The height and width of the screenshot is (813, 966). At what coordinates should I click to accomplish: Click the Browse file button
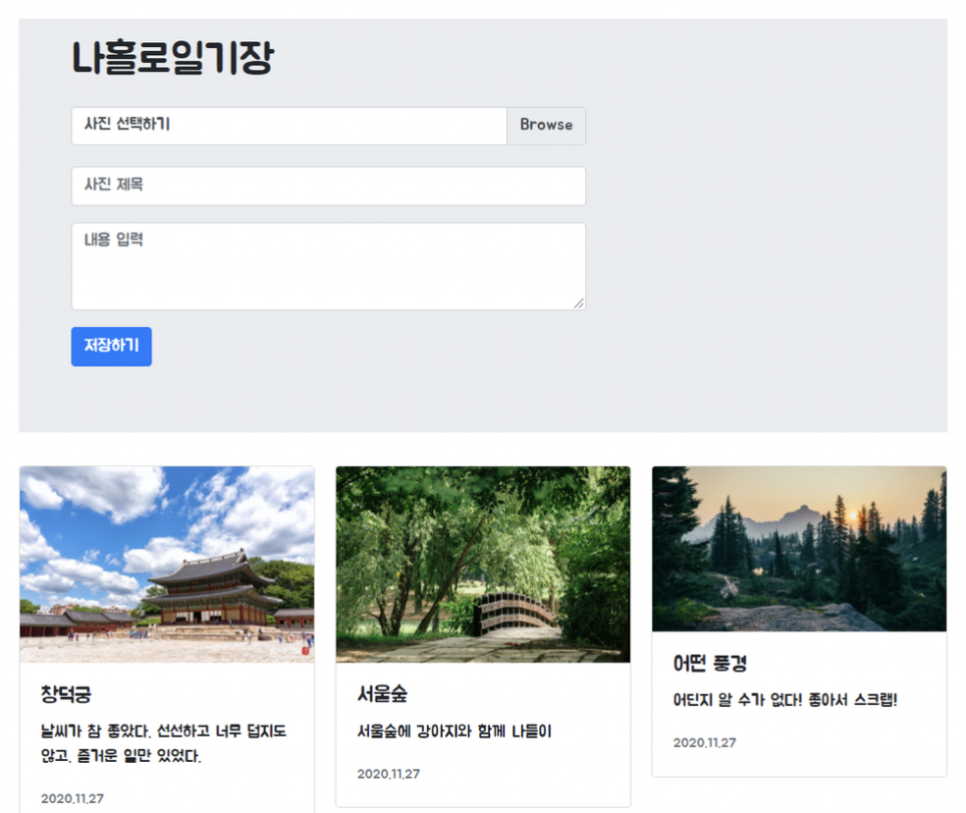(546, 126)
